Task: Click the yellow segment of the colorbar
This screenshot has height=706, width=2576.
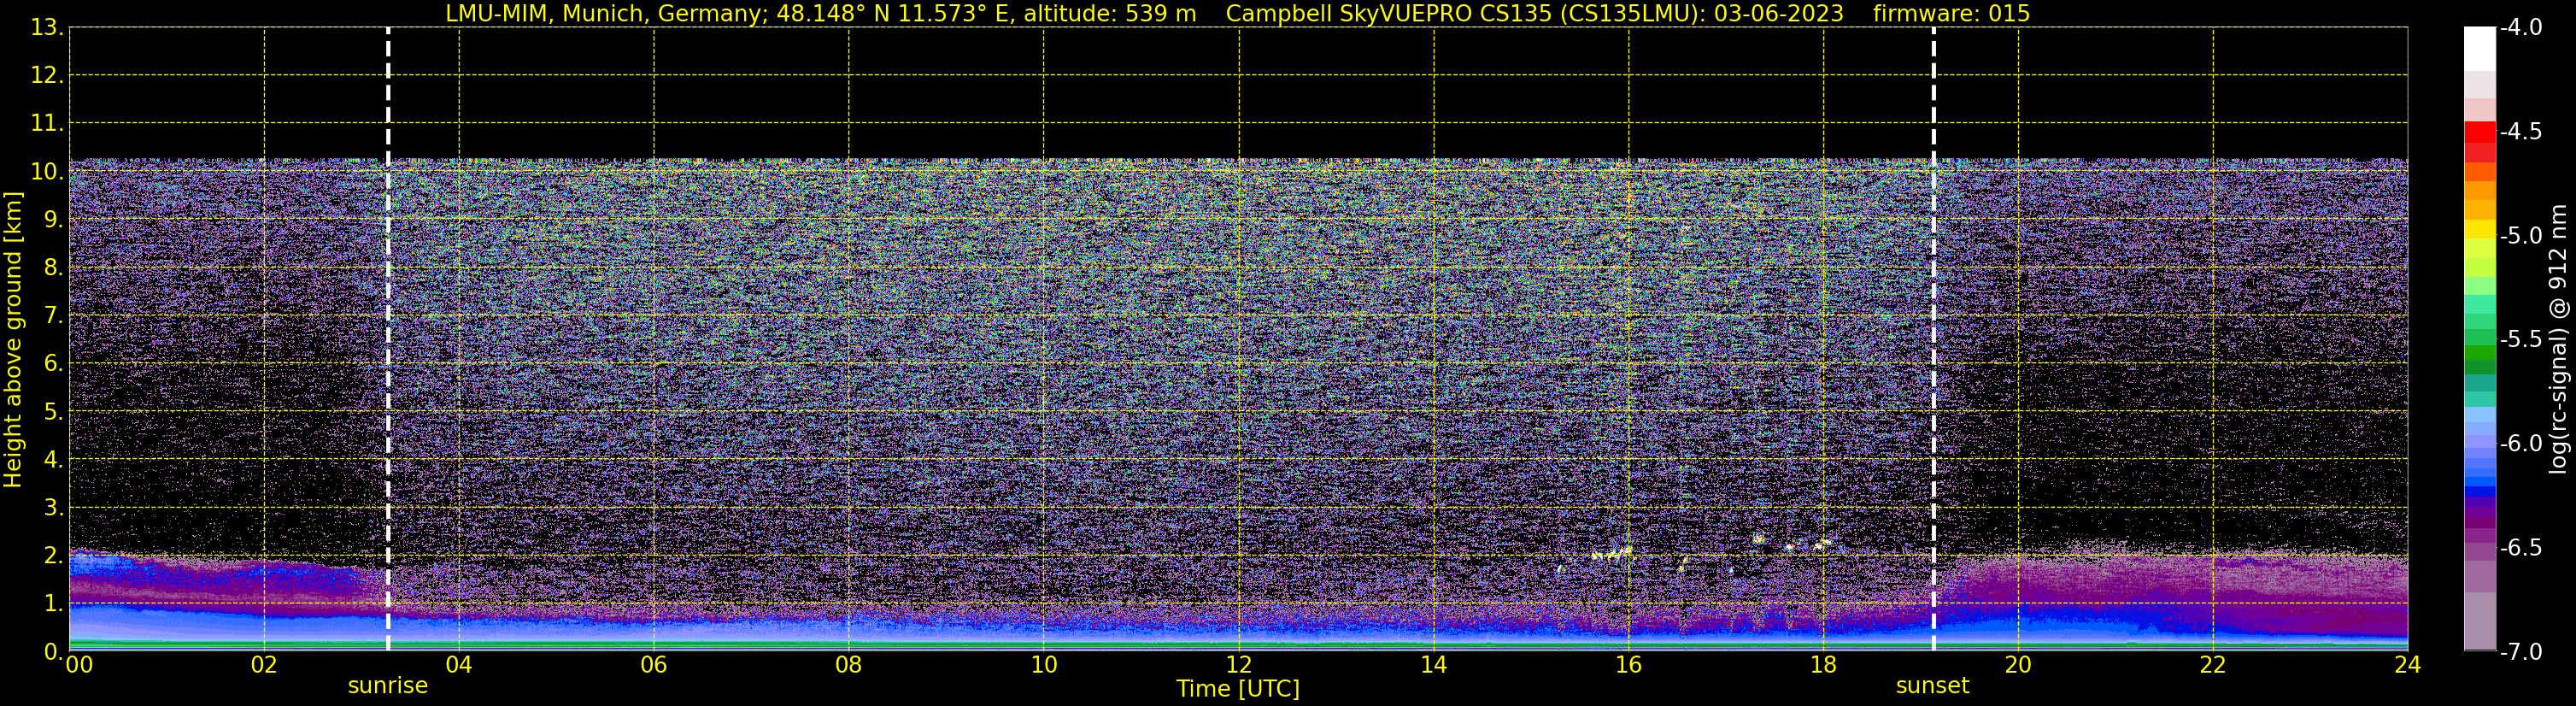Action: tap(2480, 229)
